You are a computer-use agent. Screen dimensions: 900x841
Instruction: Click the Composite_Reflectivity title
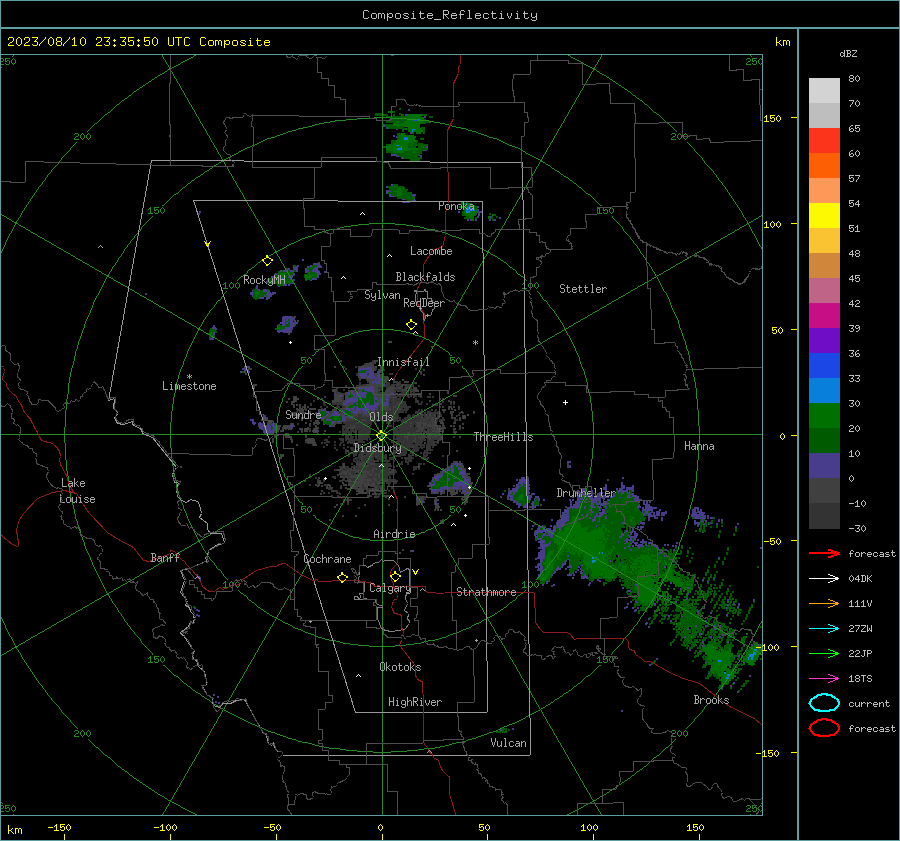[x=450, y=15]
